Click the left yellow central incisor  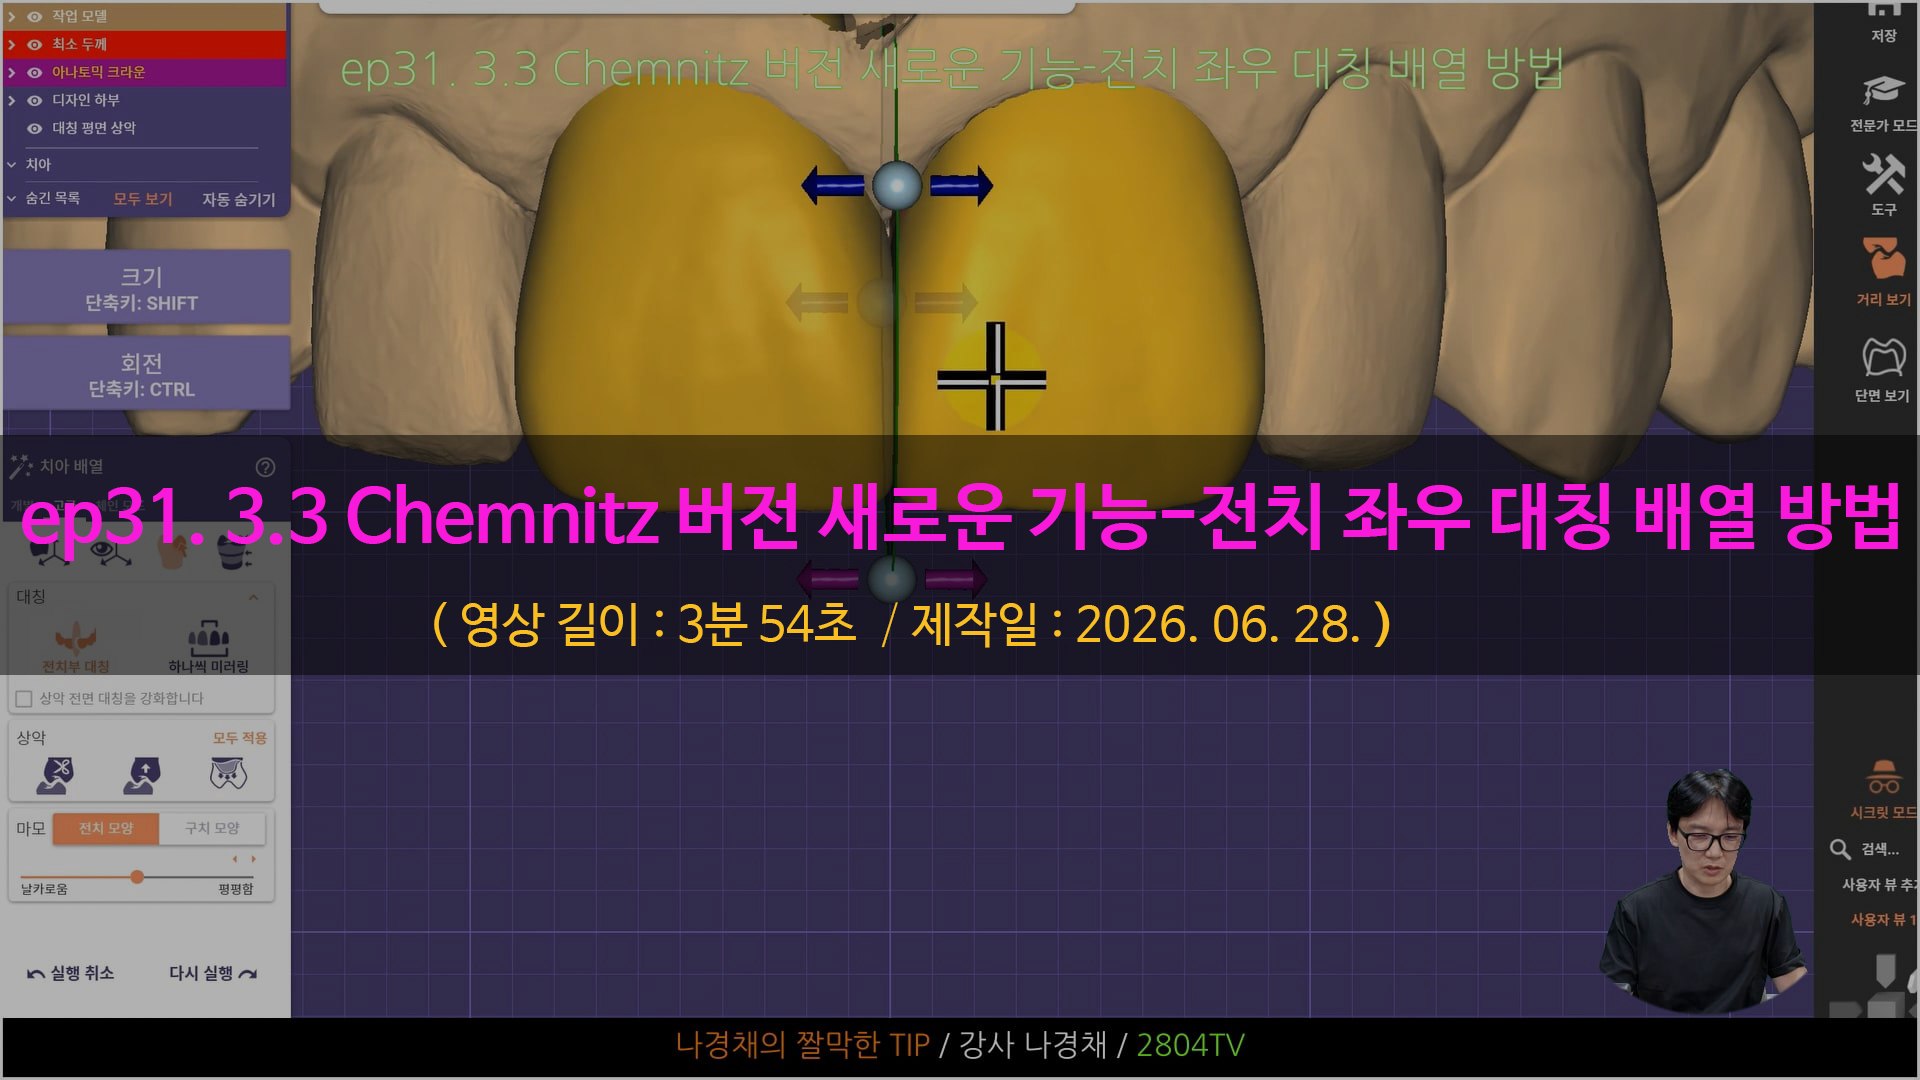click(700, 300)
